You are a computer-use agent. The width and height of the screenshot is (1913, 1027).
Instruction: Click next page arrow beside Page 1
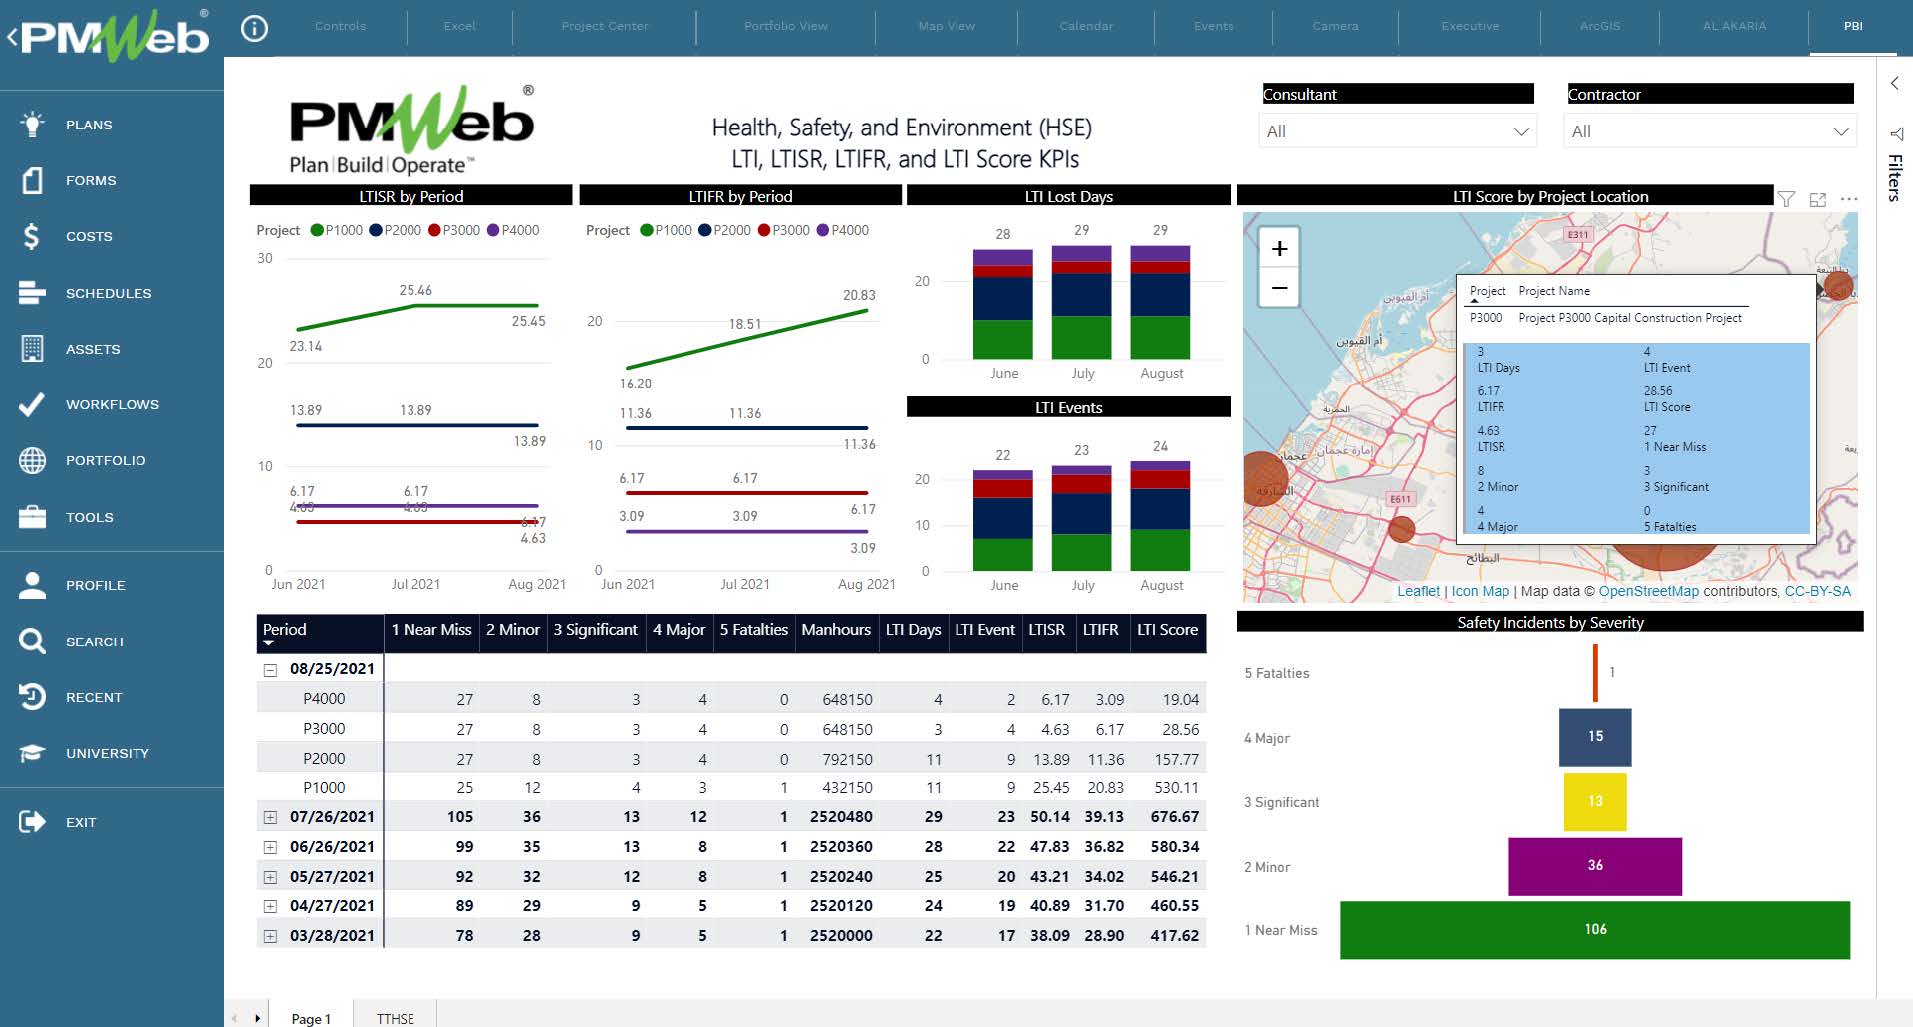tap(258, 1018)
